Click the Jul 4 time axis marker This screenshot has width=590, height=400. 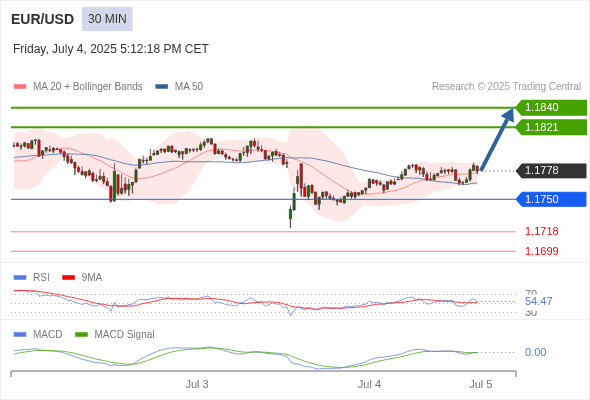pos(369,385)
